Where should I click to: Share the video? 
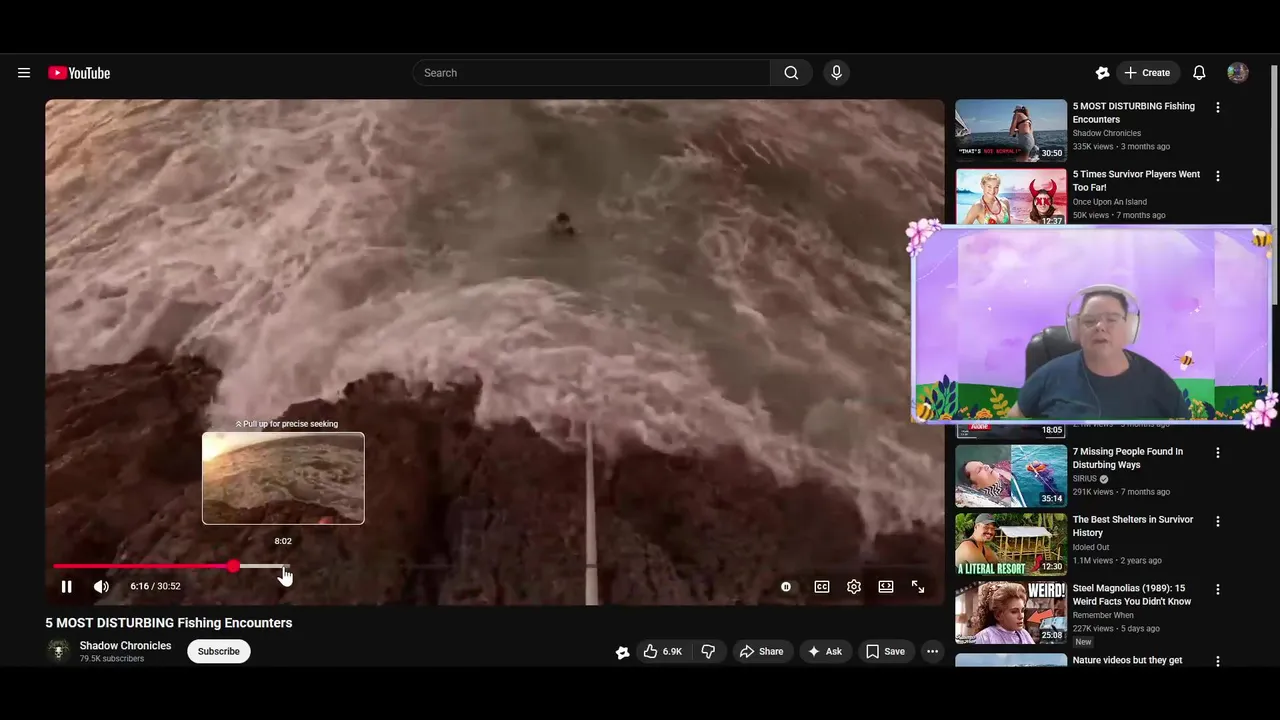pyautogui.click(x=761, y=651)
